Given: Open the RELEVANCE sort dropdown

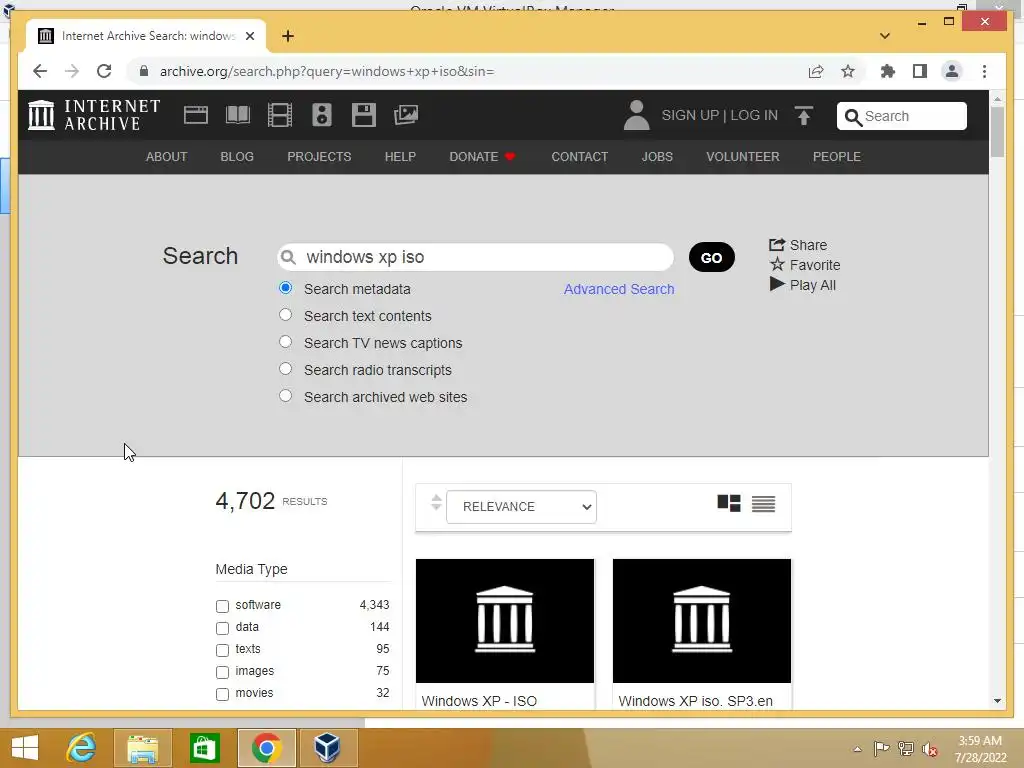Looking at the screenshot, I should pos(521,507).
